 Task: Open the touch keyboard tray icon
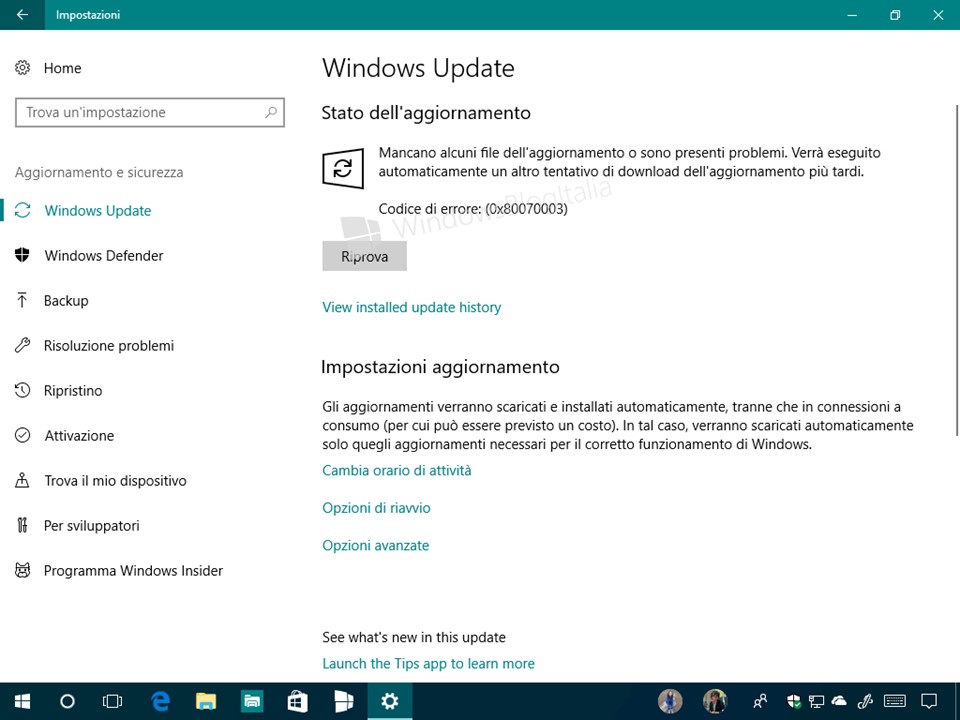(895, 701)
